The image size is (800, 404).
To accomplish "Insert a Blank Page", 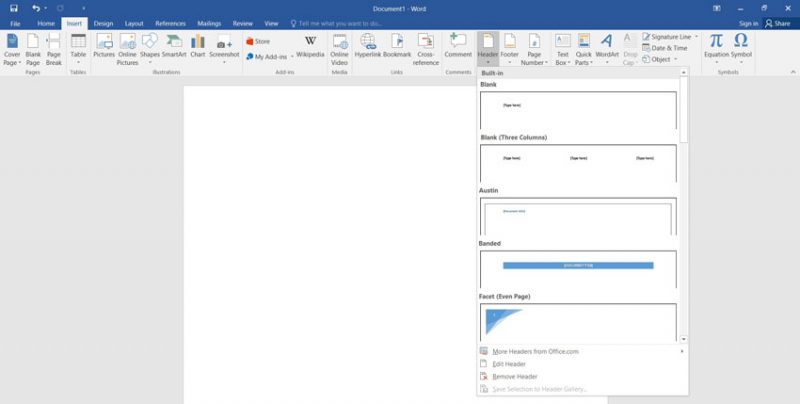I will coord(33,49).
